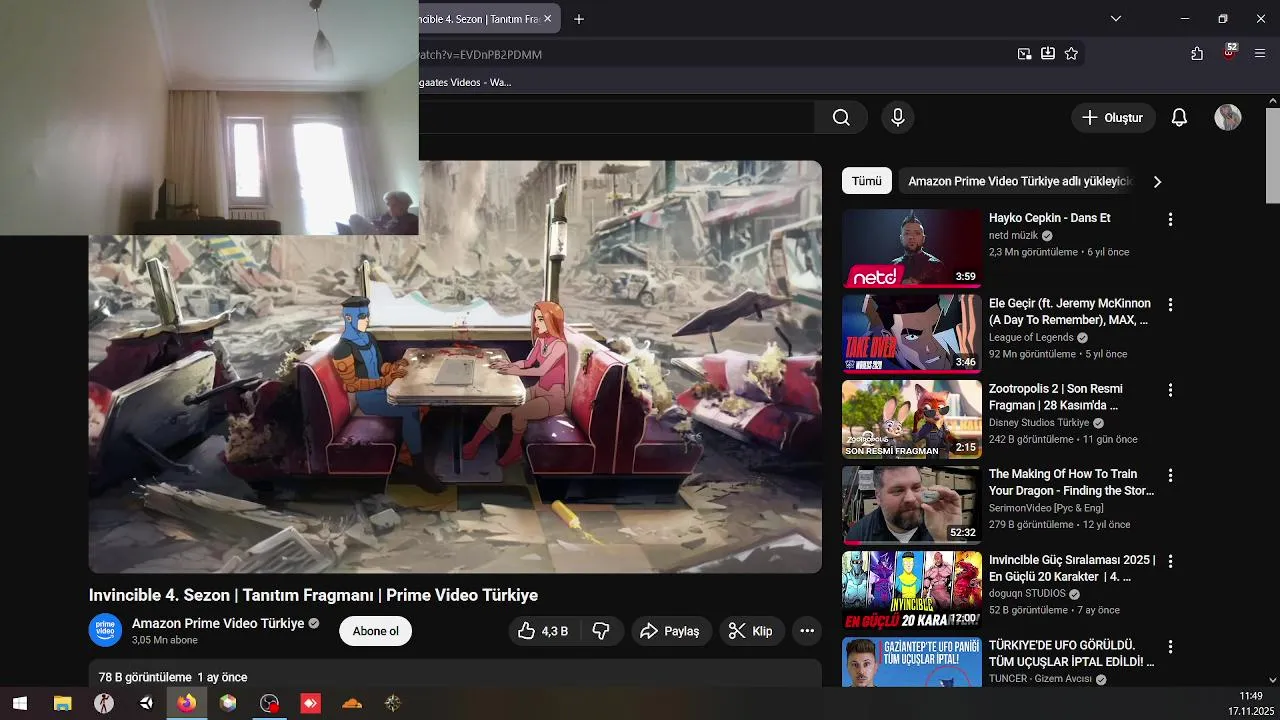The image size is (1280, 720).
Task: Open the Amazon Prime Video Türkiye channel name
Action: tap(218, 623)
